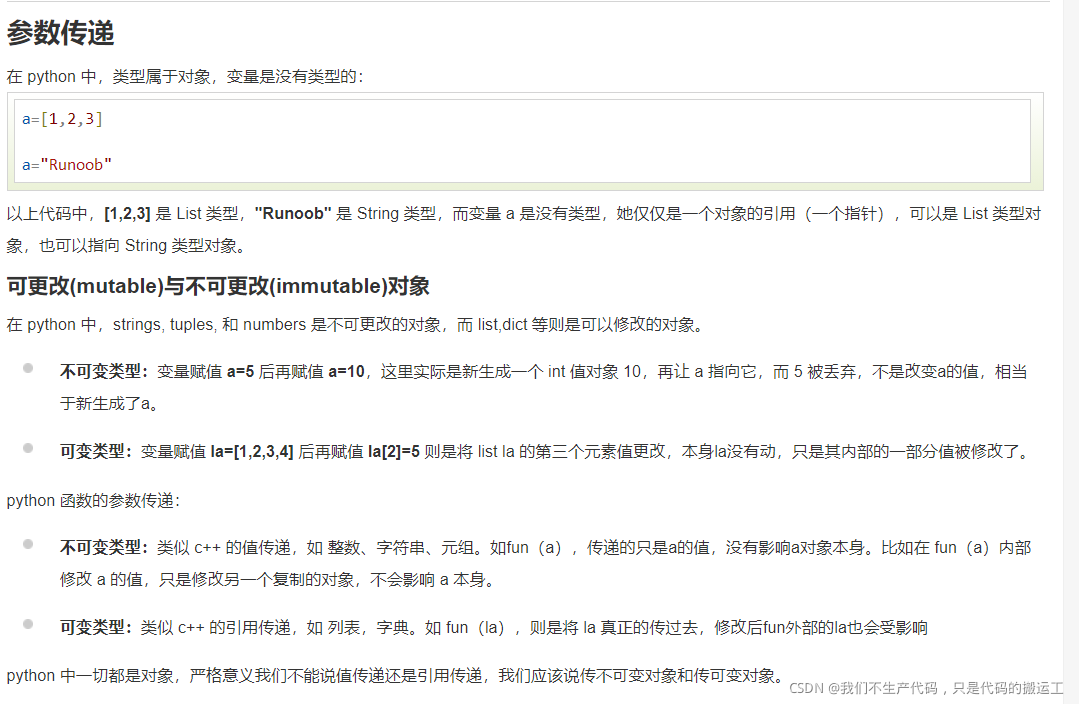Click code line a=[1,2,3]
Screen dimensions: 1079x704
[62, 119]
